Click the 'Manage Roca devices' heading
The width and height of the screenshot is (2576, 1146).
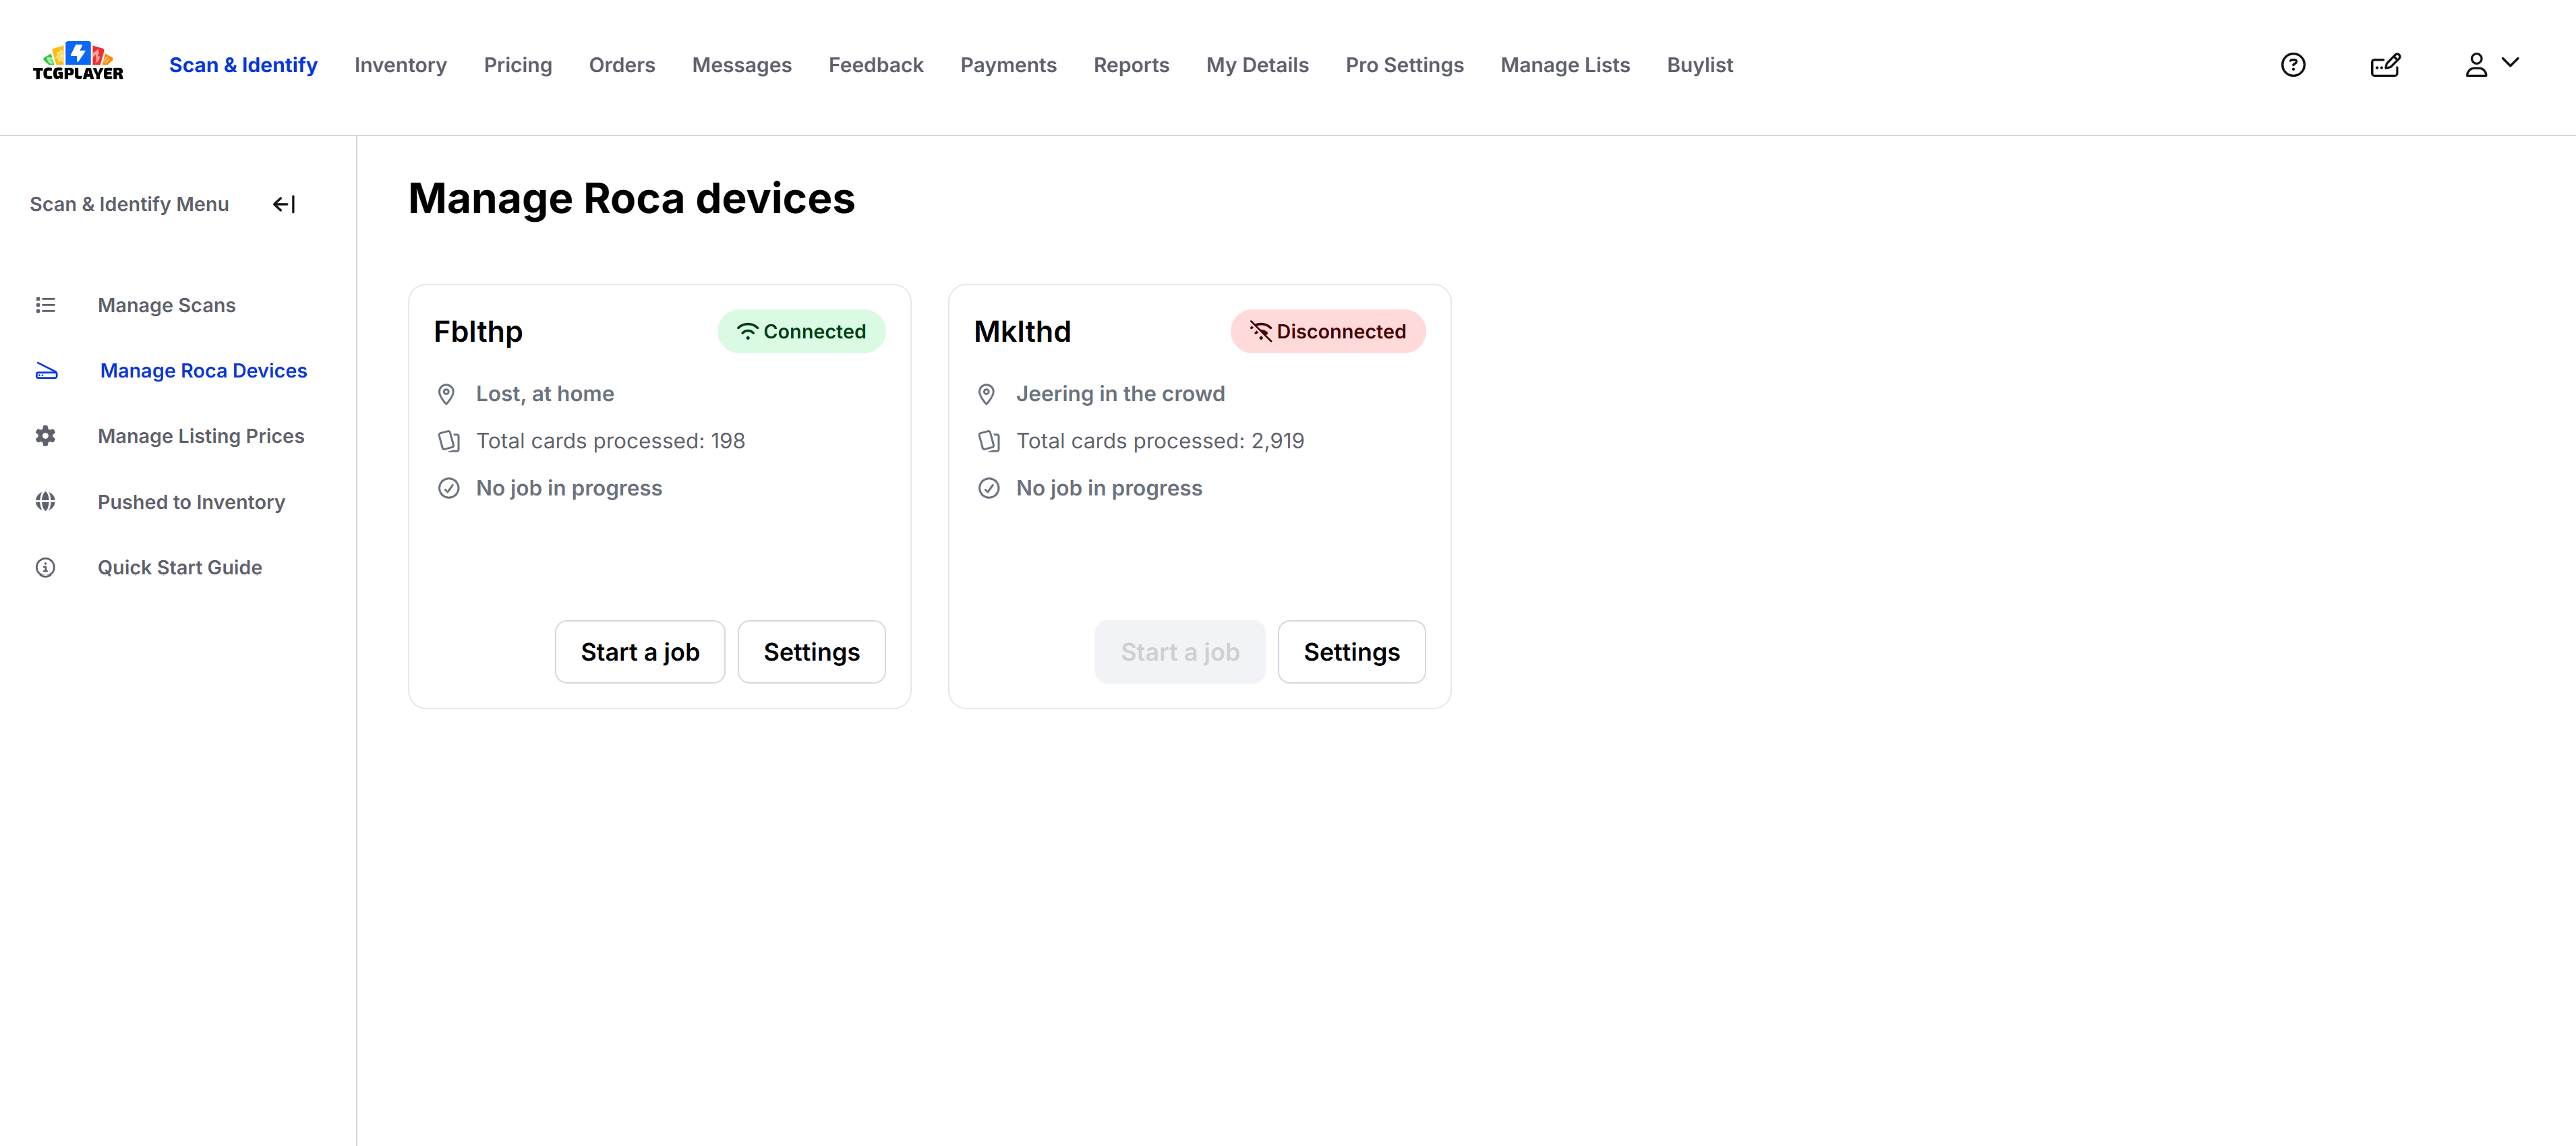pos(632,199)
